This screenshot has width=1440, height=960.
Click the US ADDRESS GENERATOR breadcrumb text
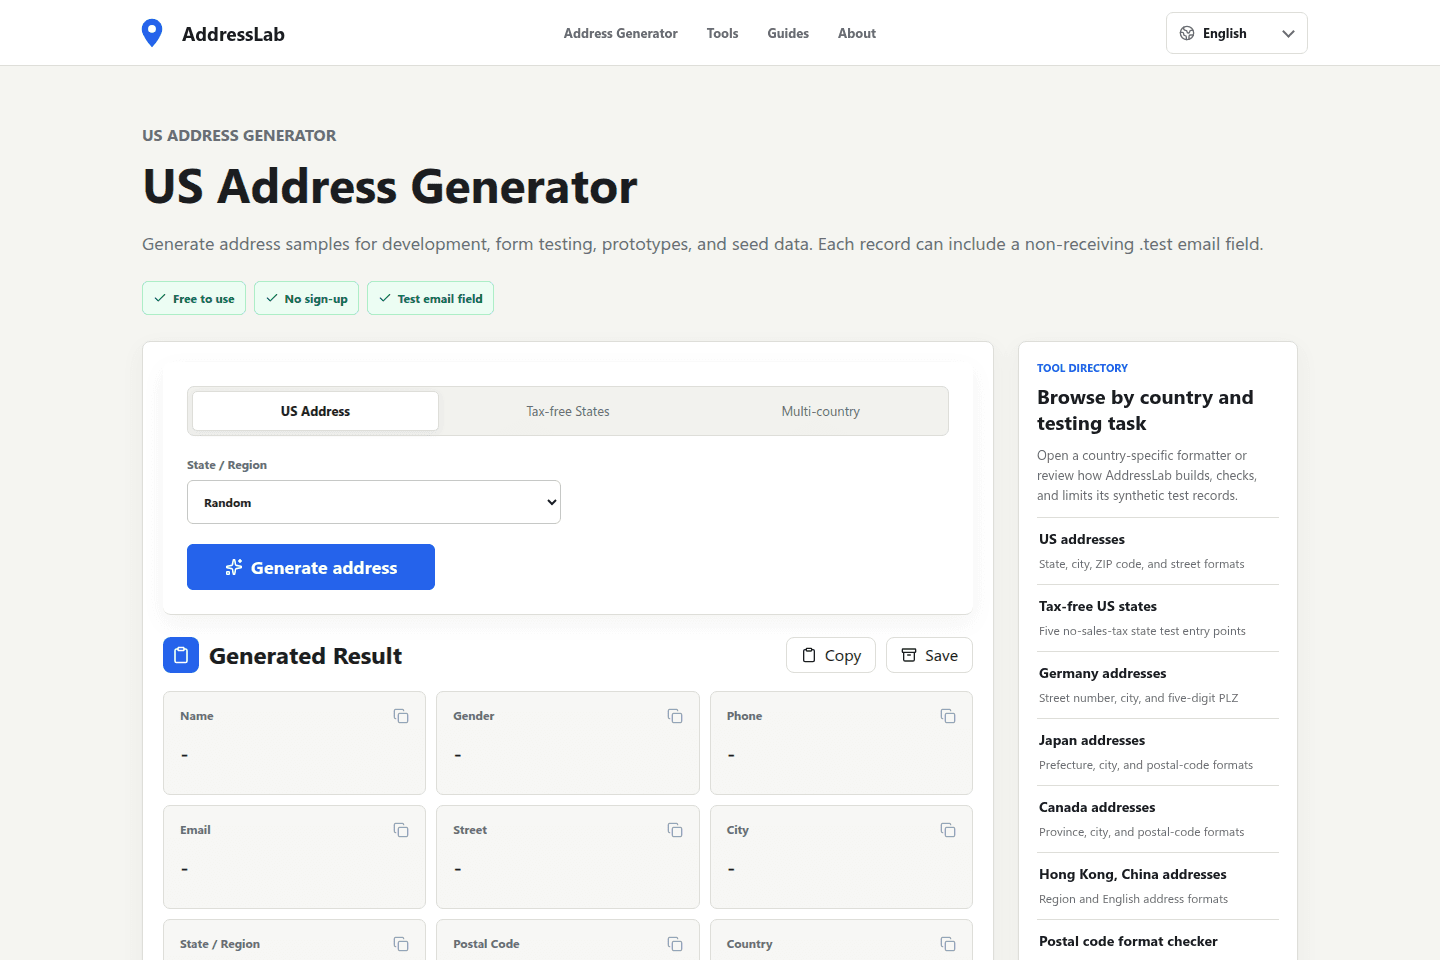coord(239,135)
